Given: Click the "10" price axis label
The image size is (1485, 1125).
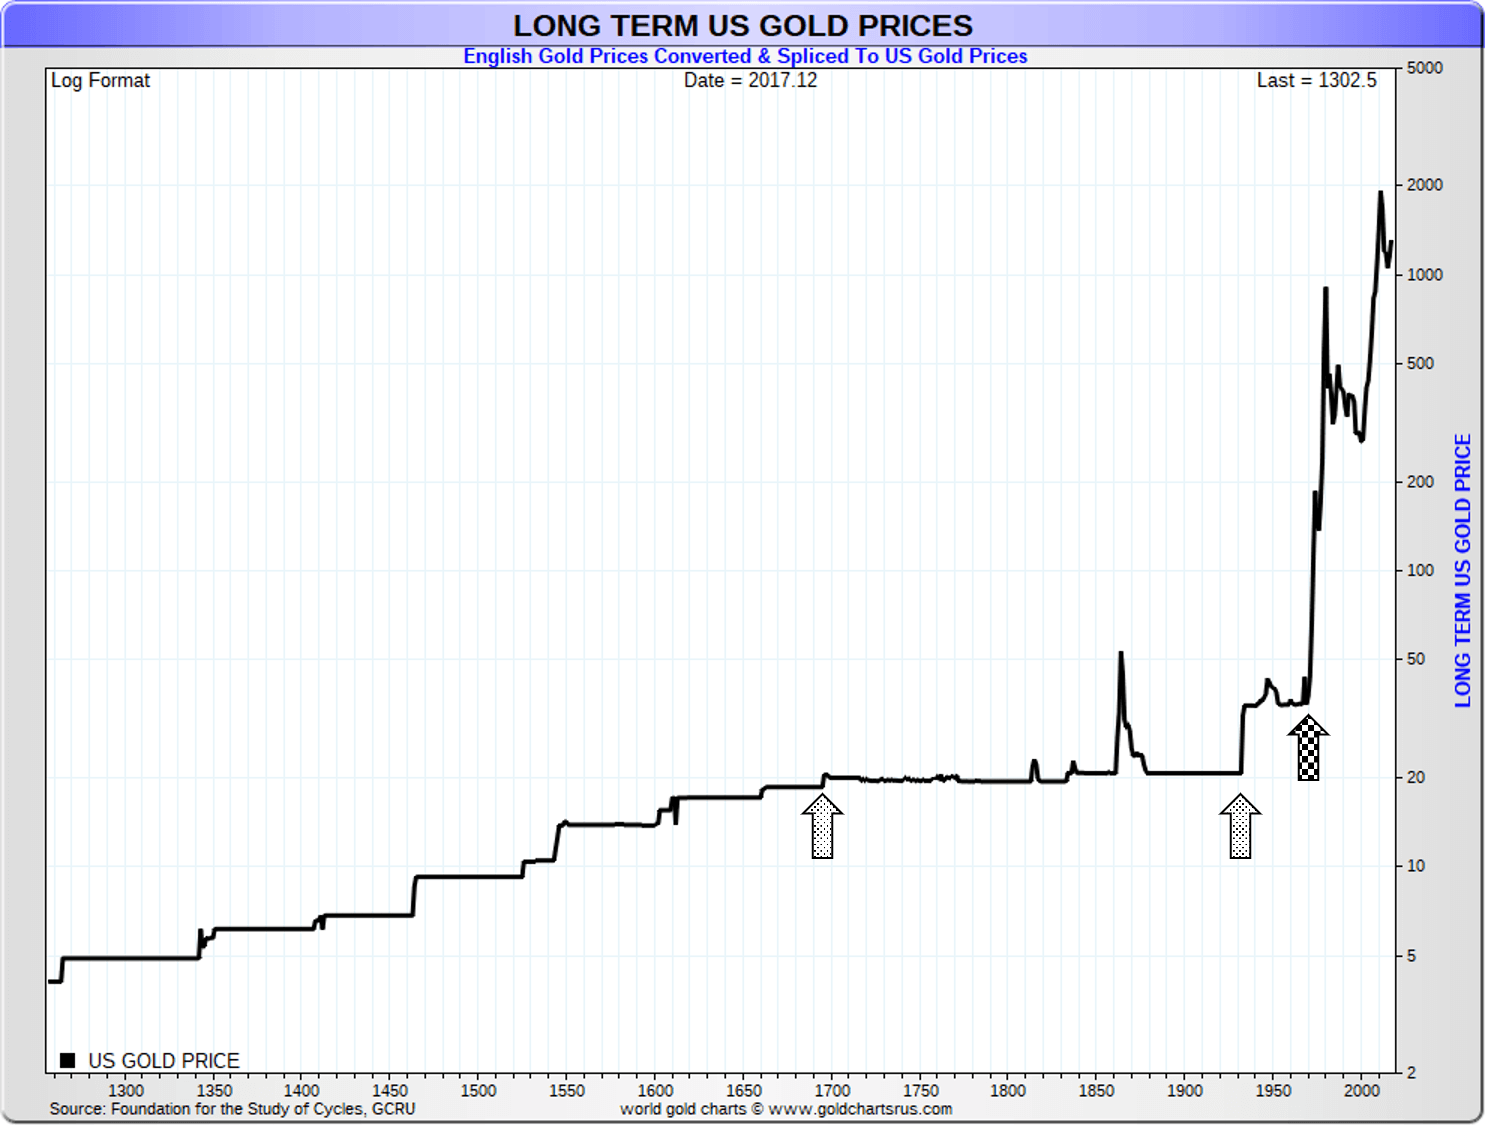Looking at the screenshot, I should pos(1415,866).
